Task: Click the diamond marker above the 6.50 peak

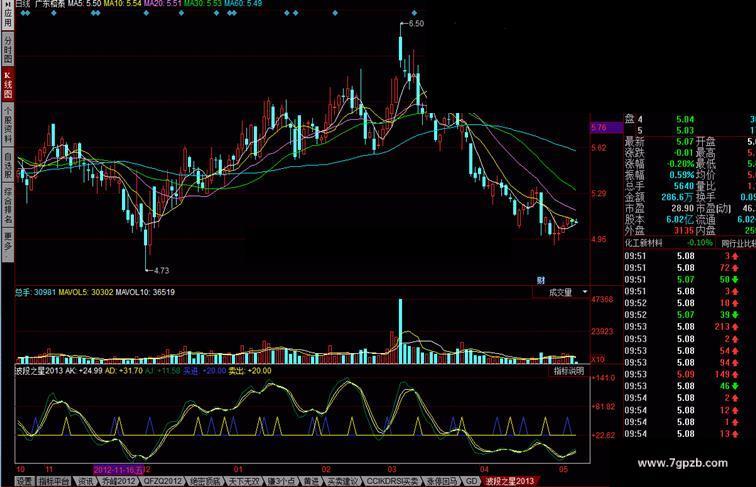Action: (x=414, y=13)
